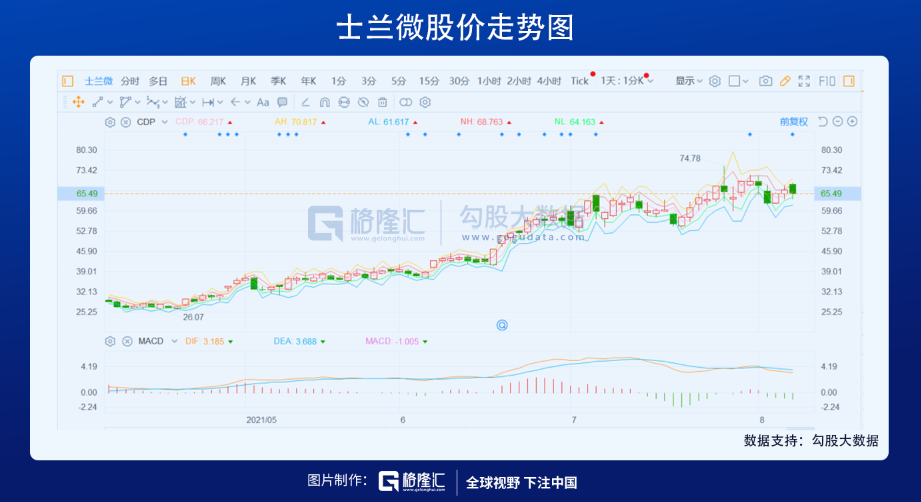Click the layout square icon
Image resolution: width=921 pixels, height=502 pixels.
click(x=734, y=81)
